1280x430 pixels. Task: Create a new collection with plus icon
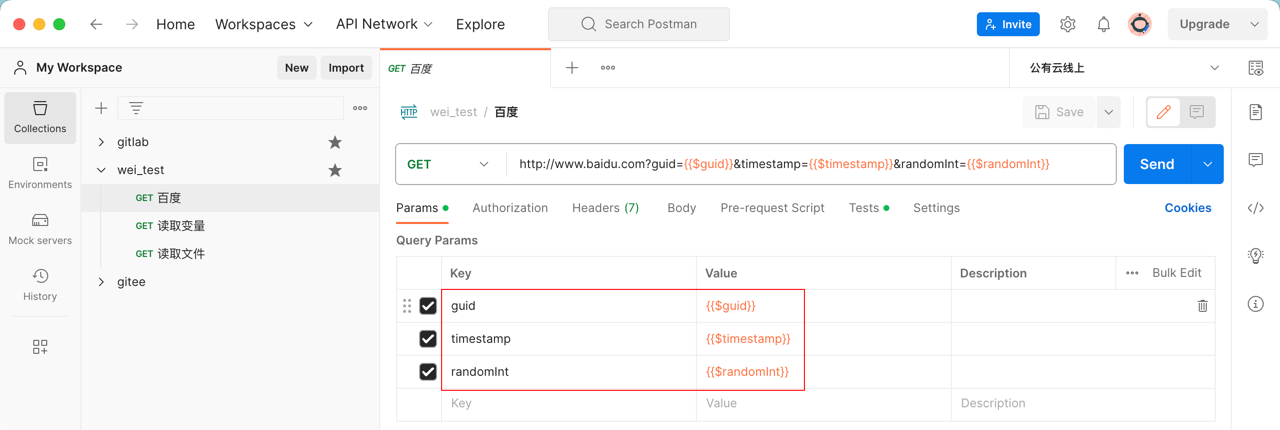(x=101, y=108)
